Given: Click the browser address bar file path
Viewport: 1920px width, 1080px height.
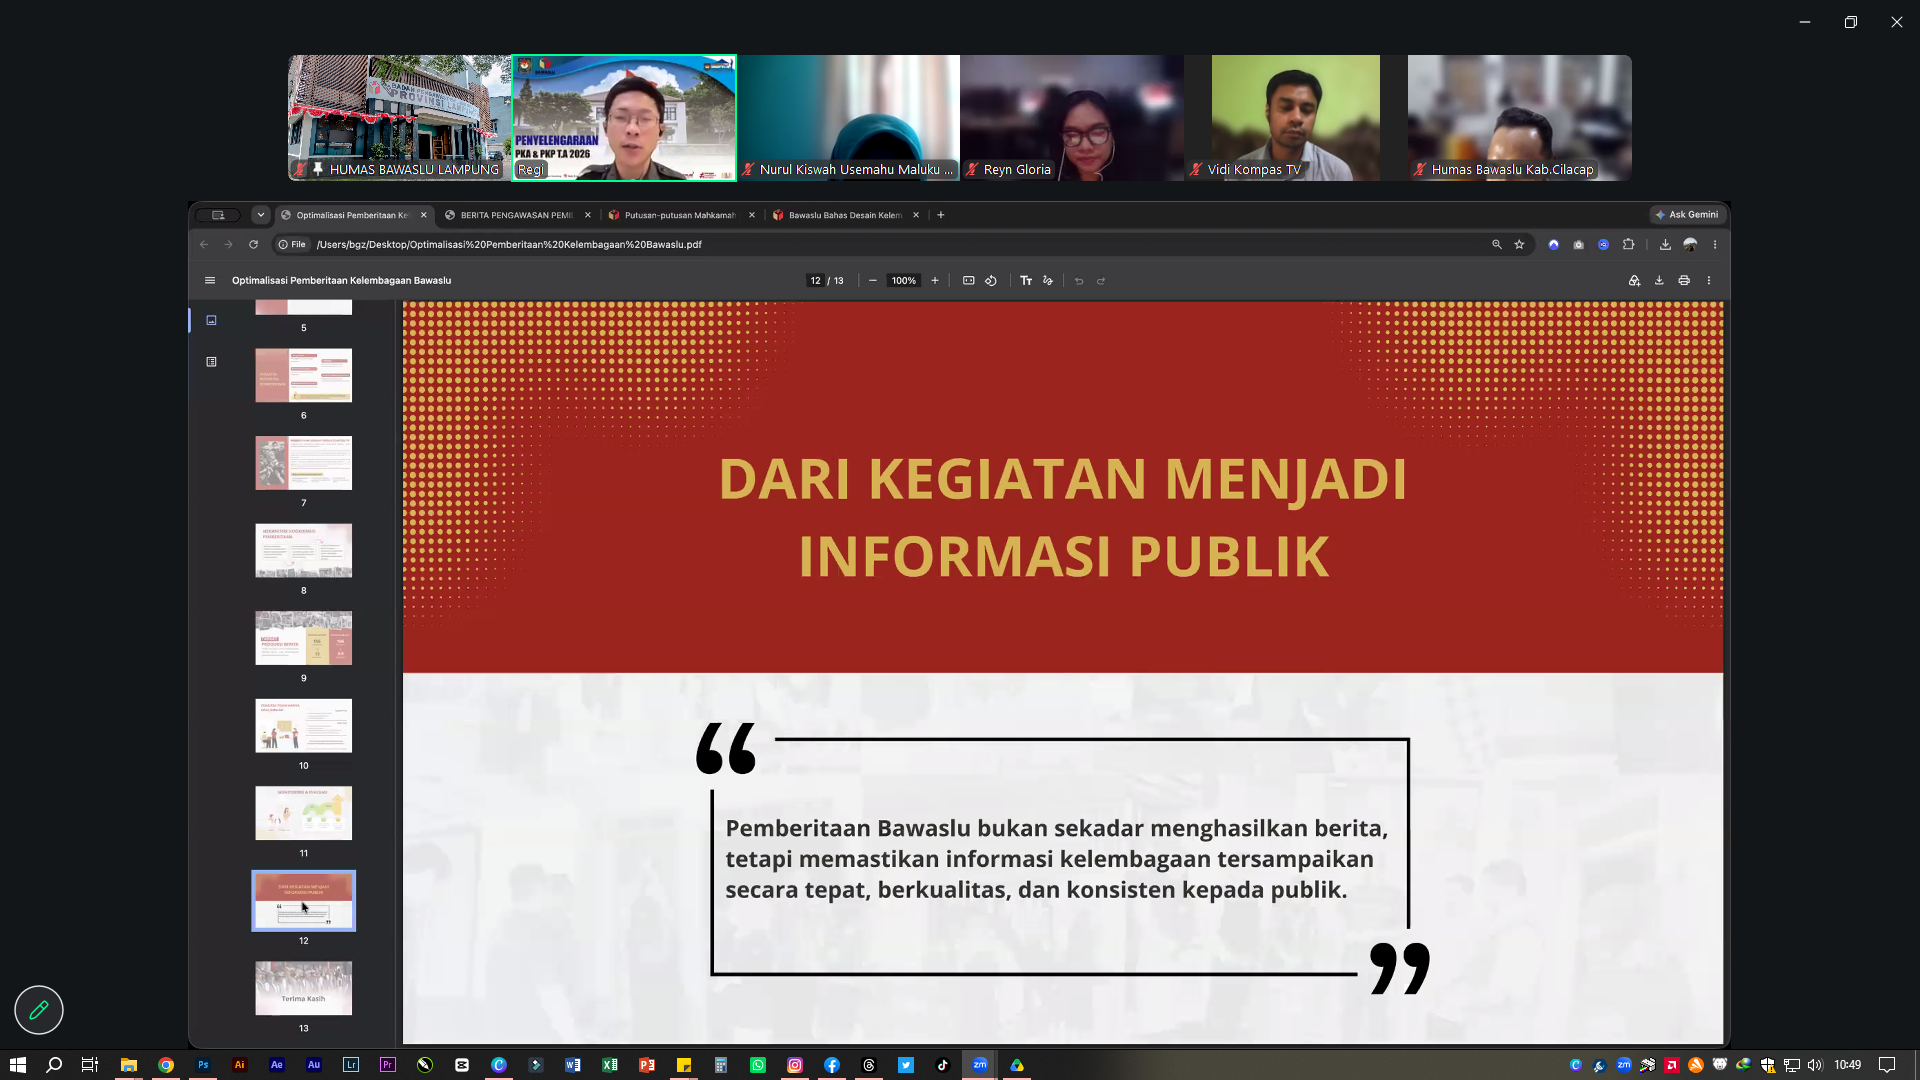Looking at the screenshot, I should 509,244.
